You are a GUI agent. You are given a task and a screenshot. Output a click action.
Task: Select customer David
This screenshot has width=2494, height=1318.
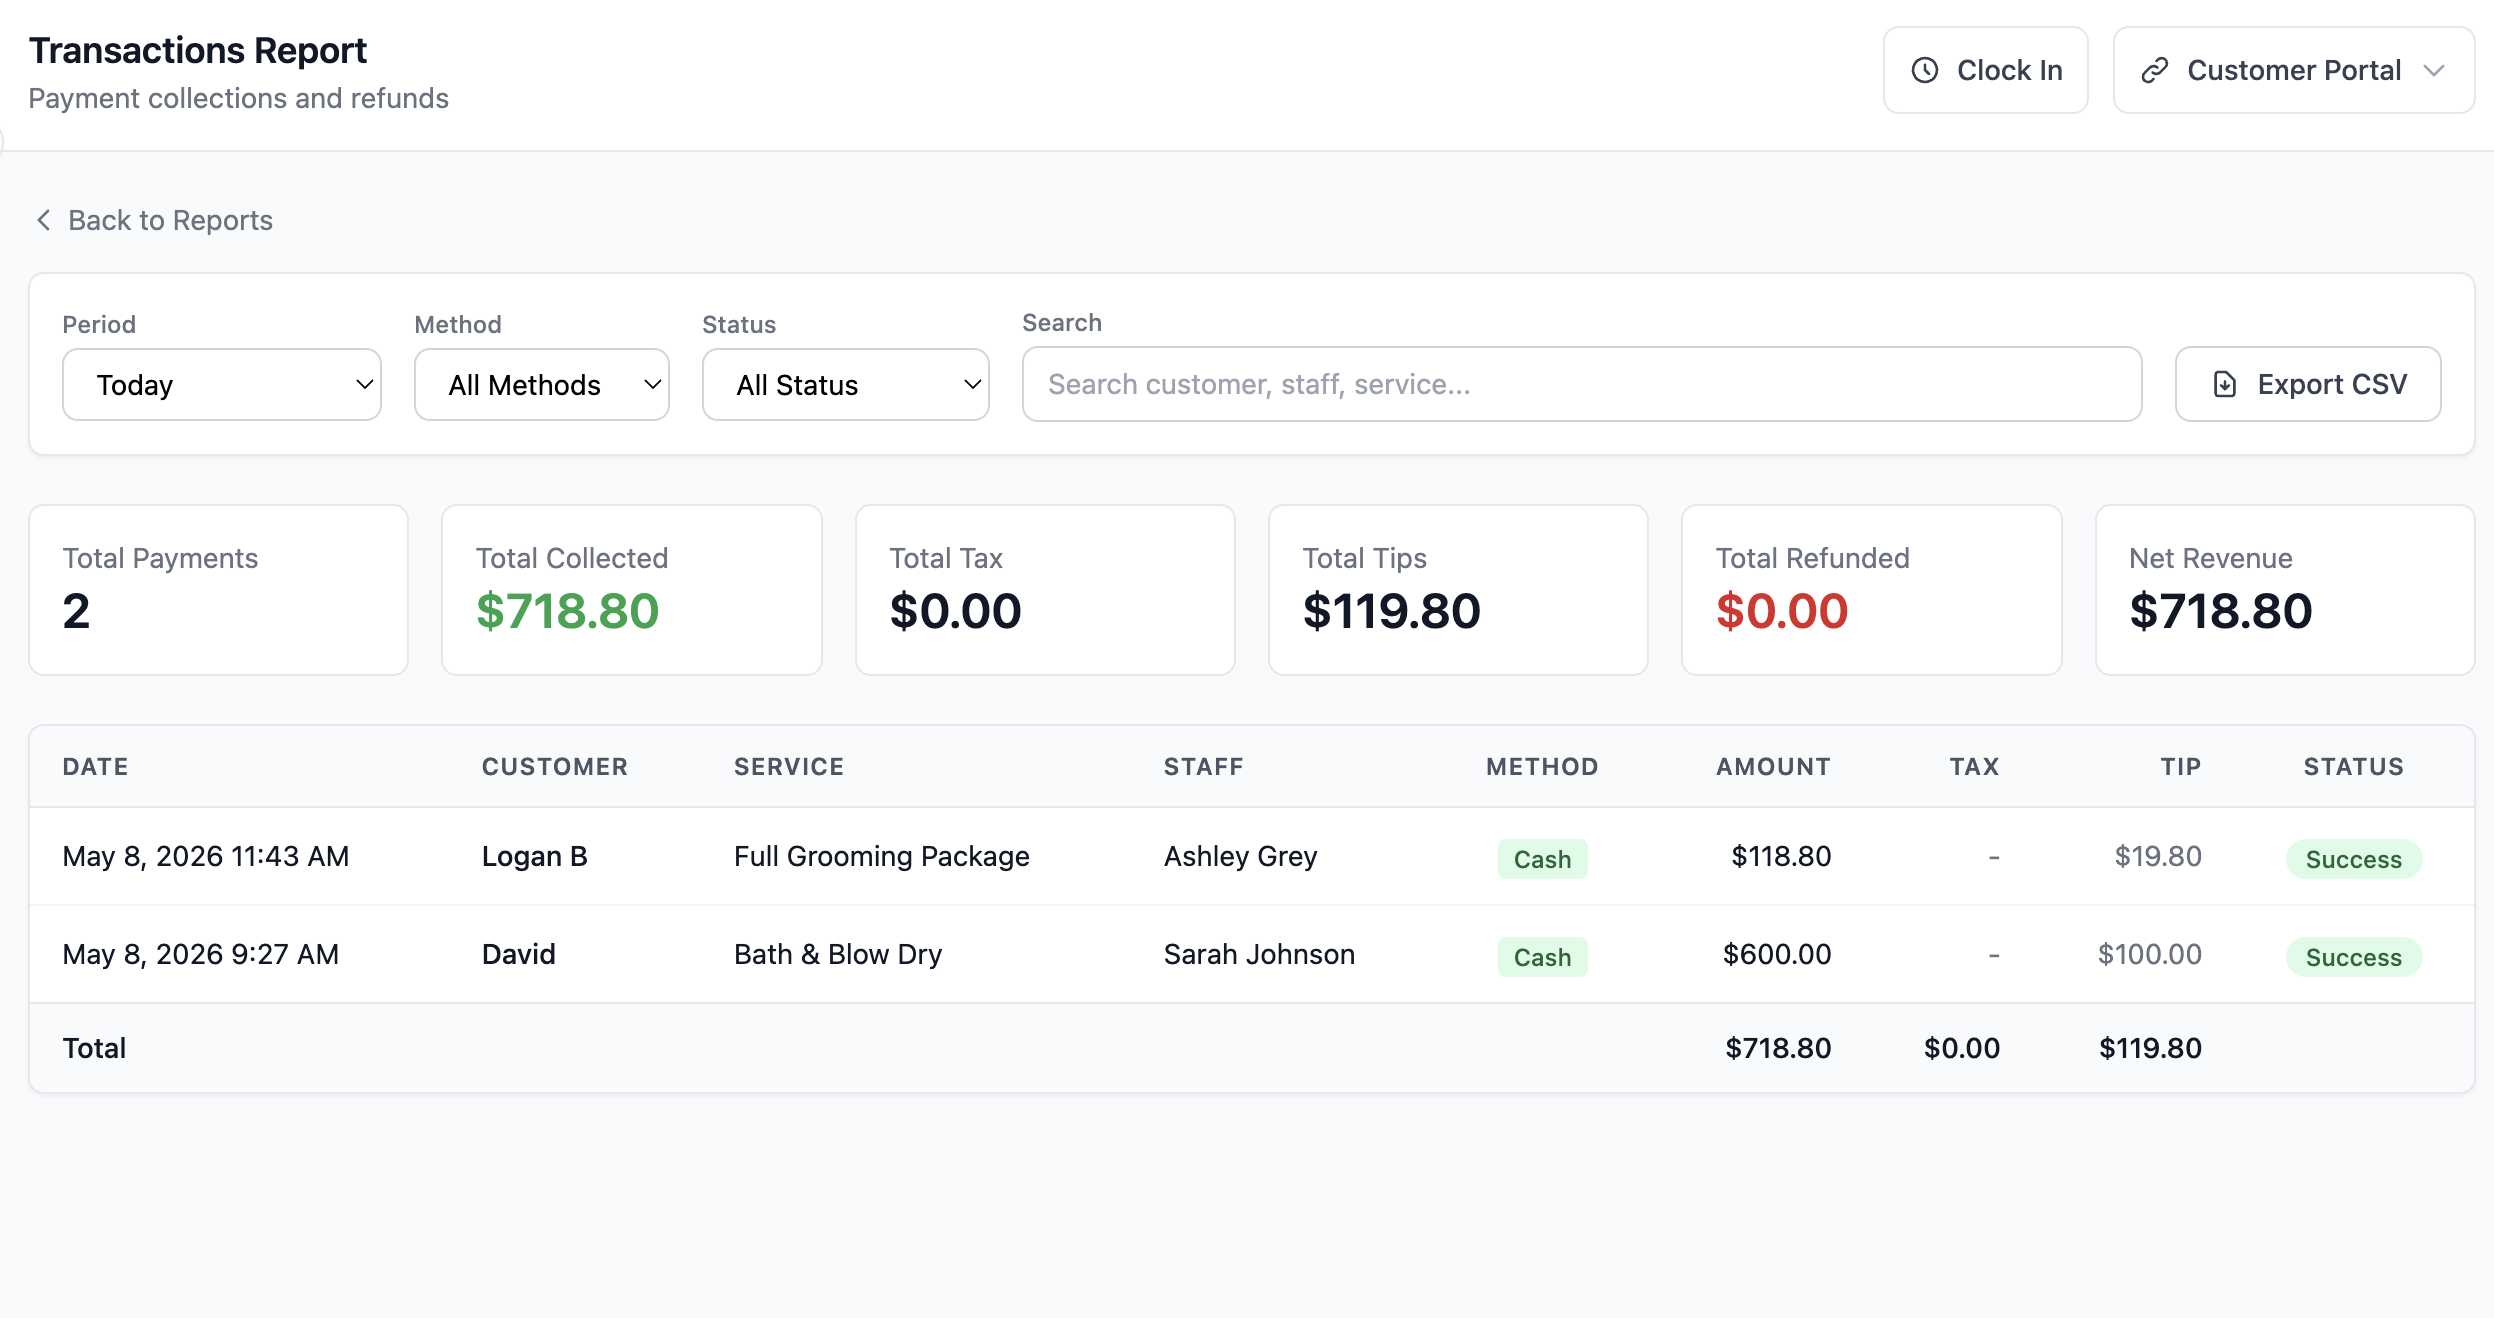tap(518, 954)
